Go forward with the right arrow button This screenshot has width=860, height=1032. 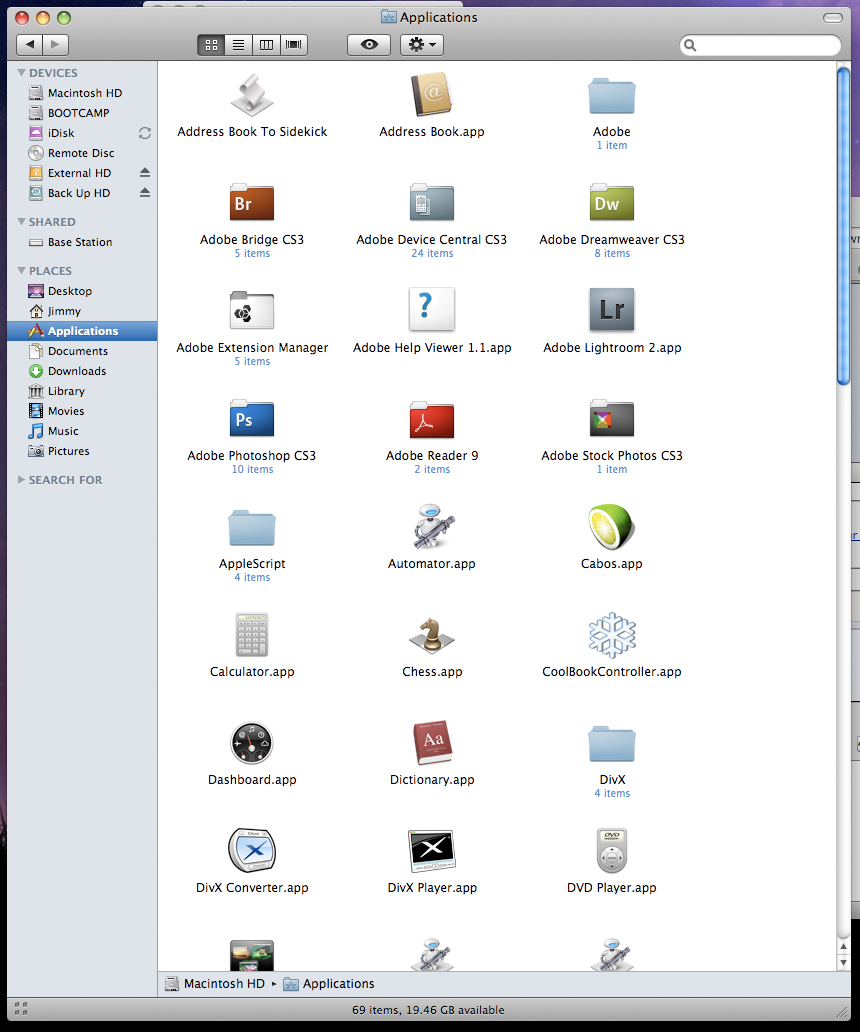(56, 45)
